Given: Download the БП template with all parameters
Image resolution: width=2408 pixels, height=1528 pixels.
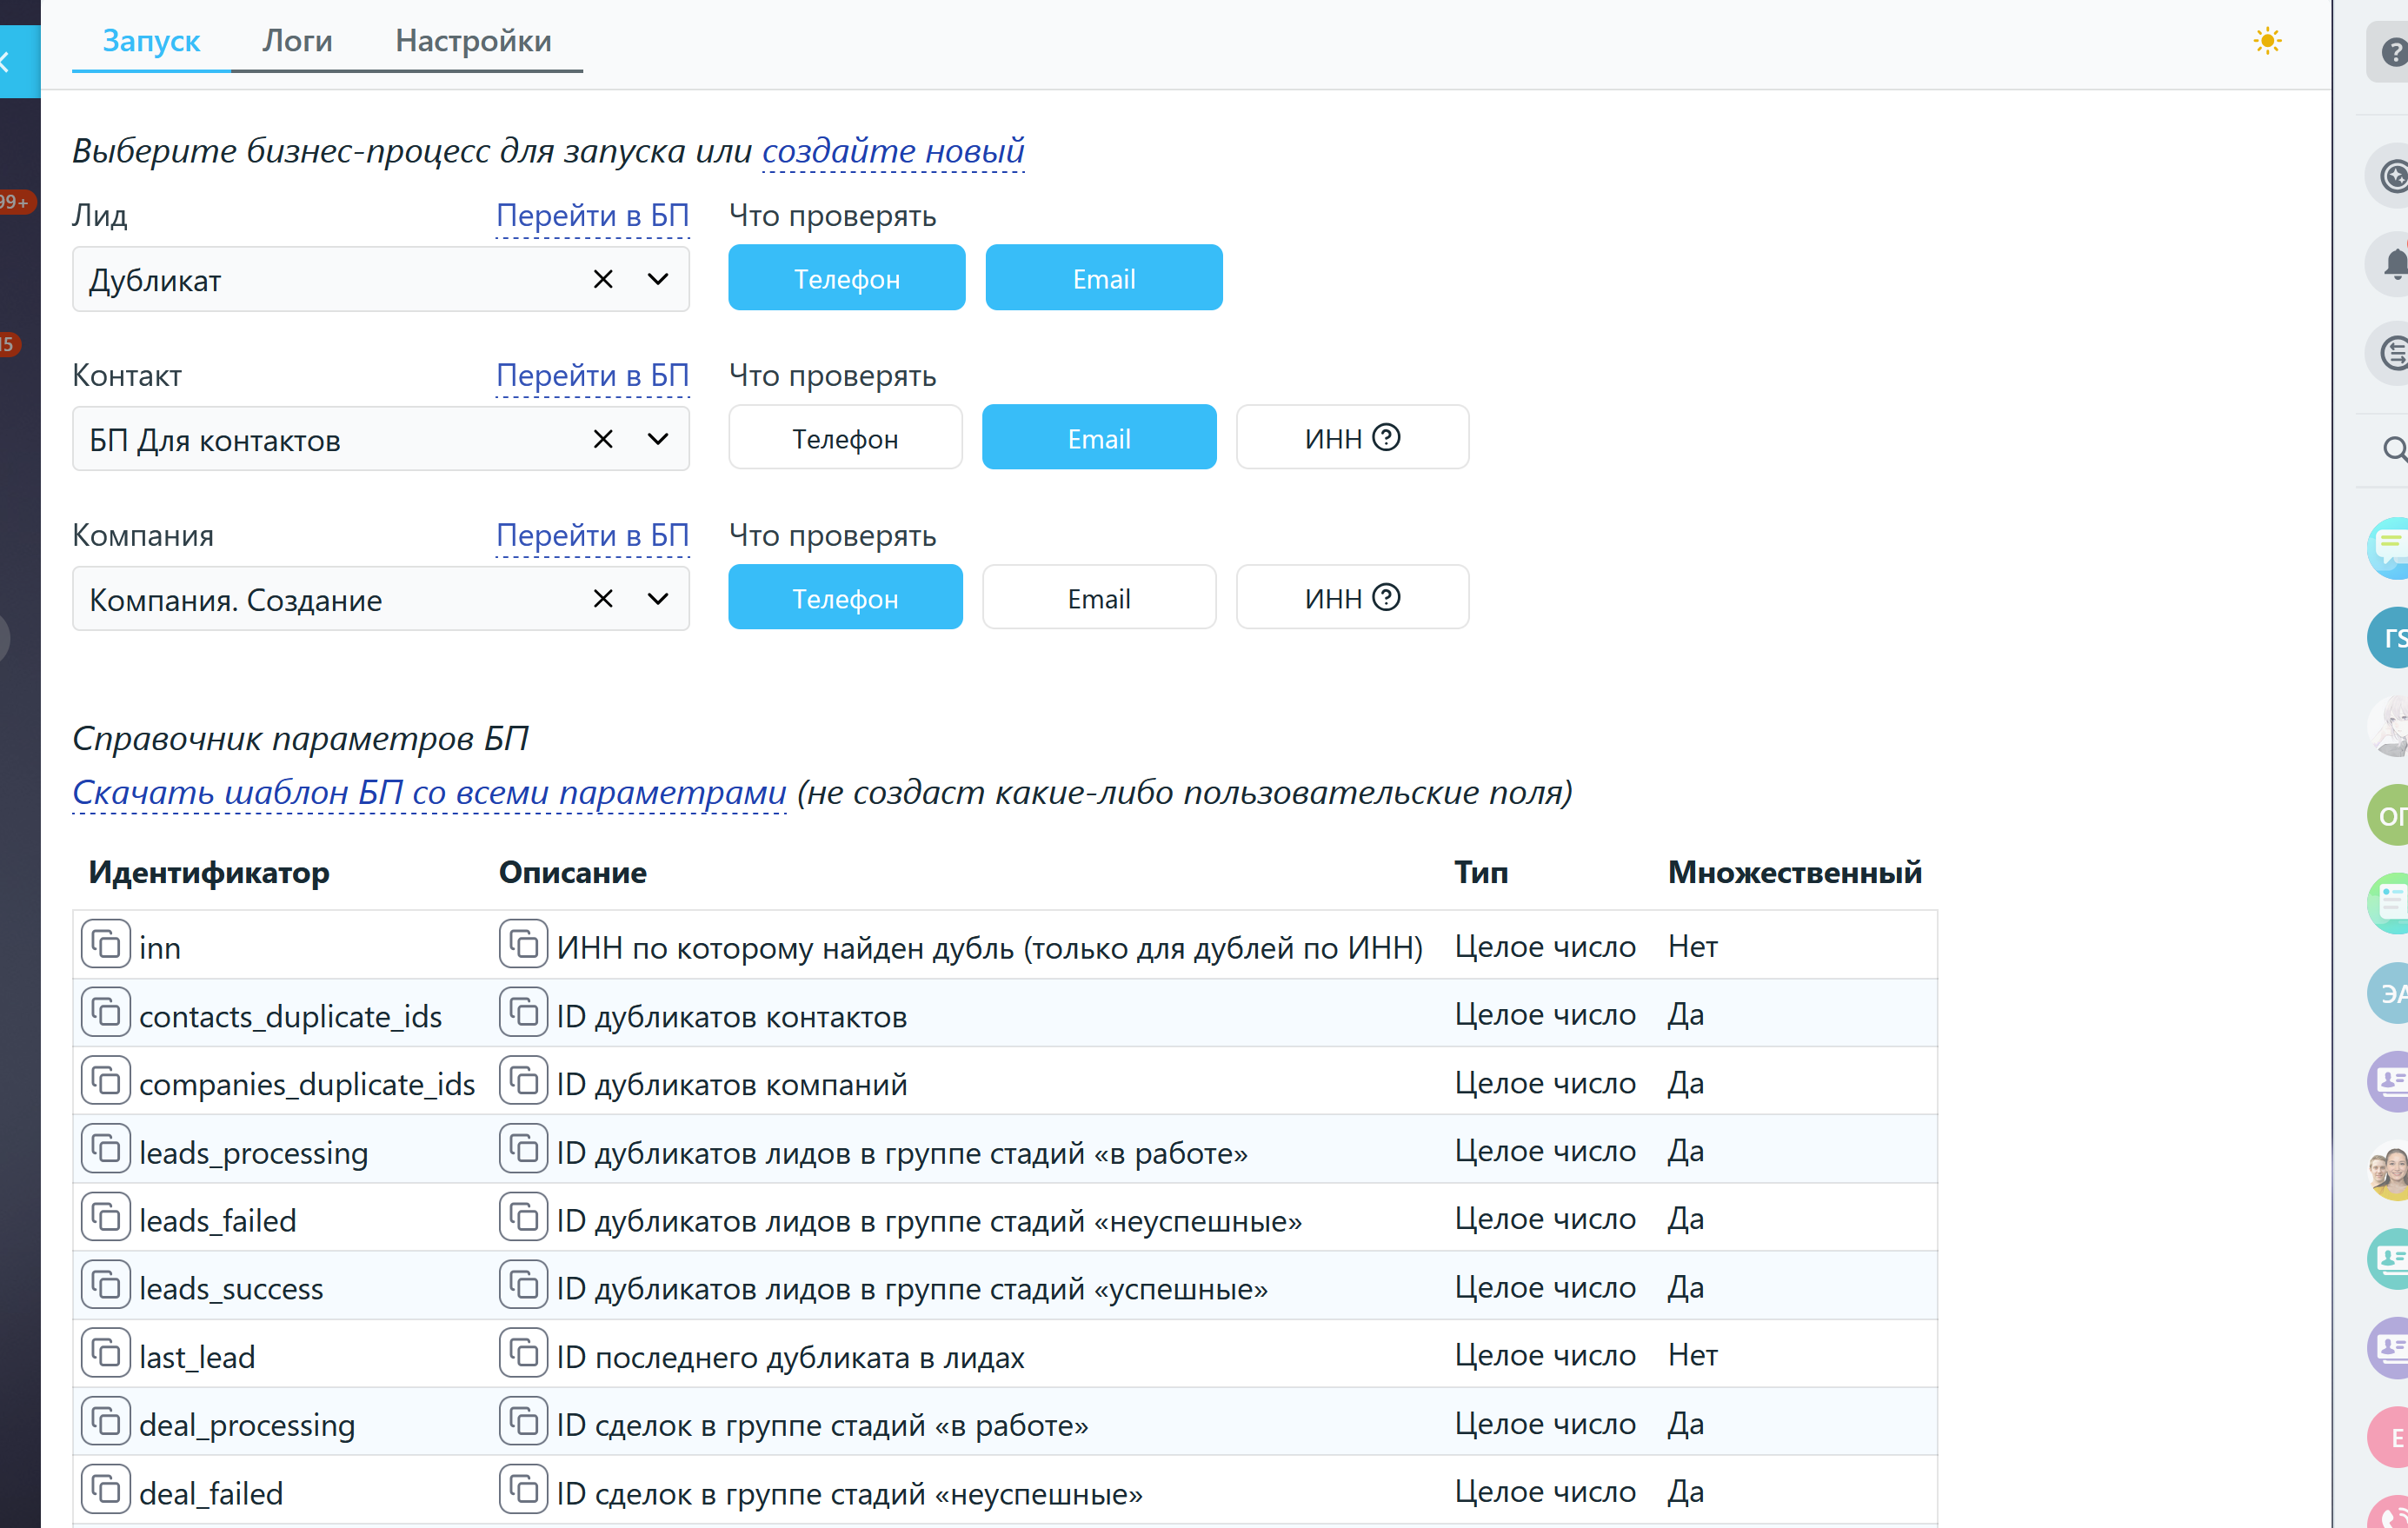Looking at the screenshot, I should coord(429,792).
